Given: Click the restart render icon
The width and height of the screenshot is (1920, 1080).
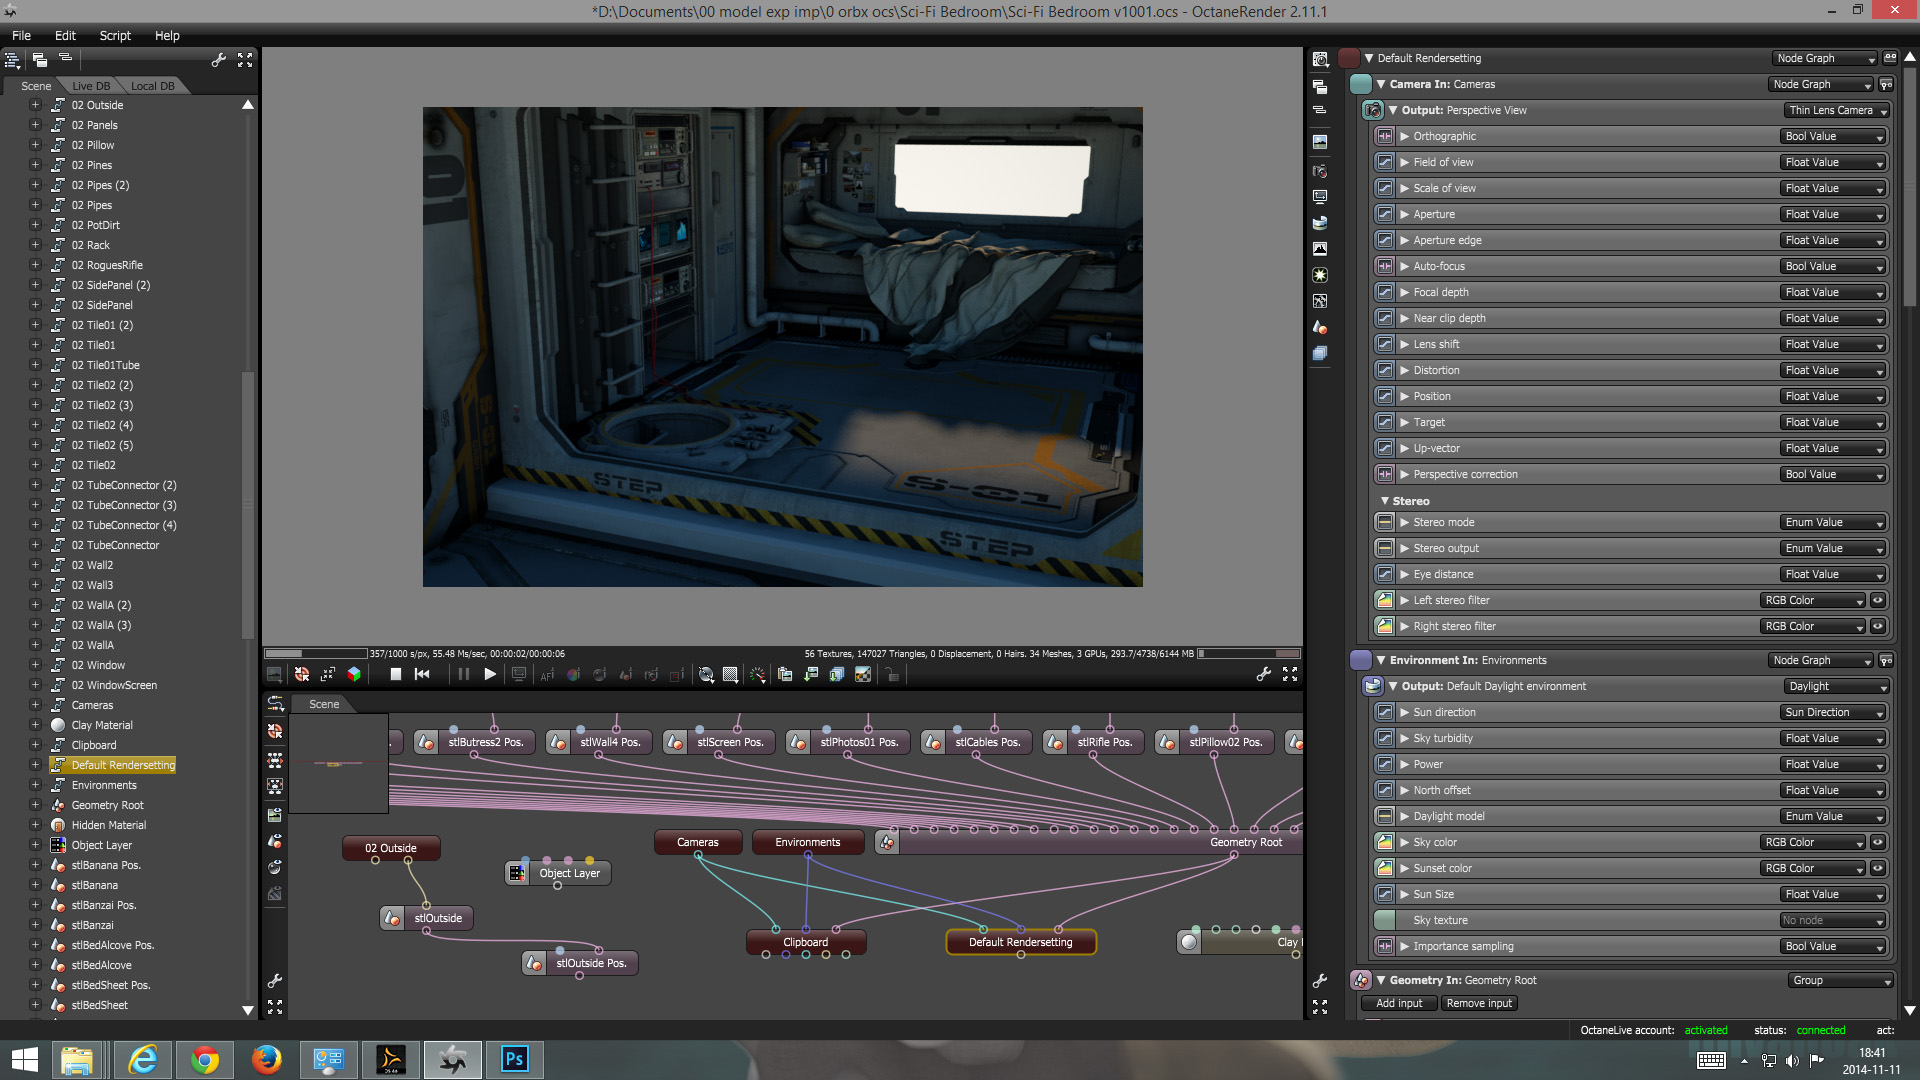Looking at the screenshot, I should [x=422, y=675].
